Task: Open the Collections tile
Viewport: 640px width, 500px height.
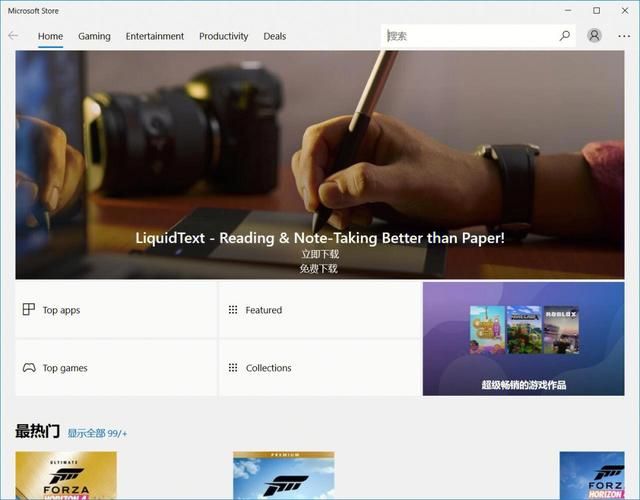Action: coord(320,368)
